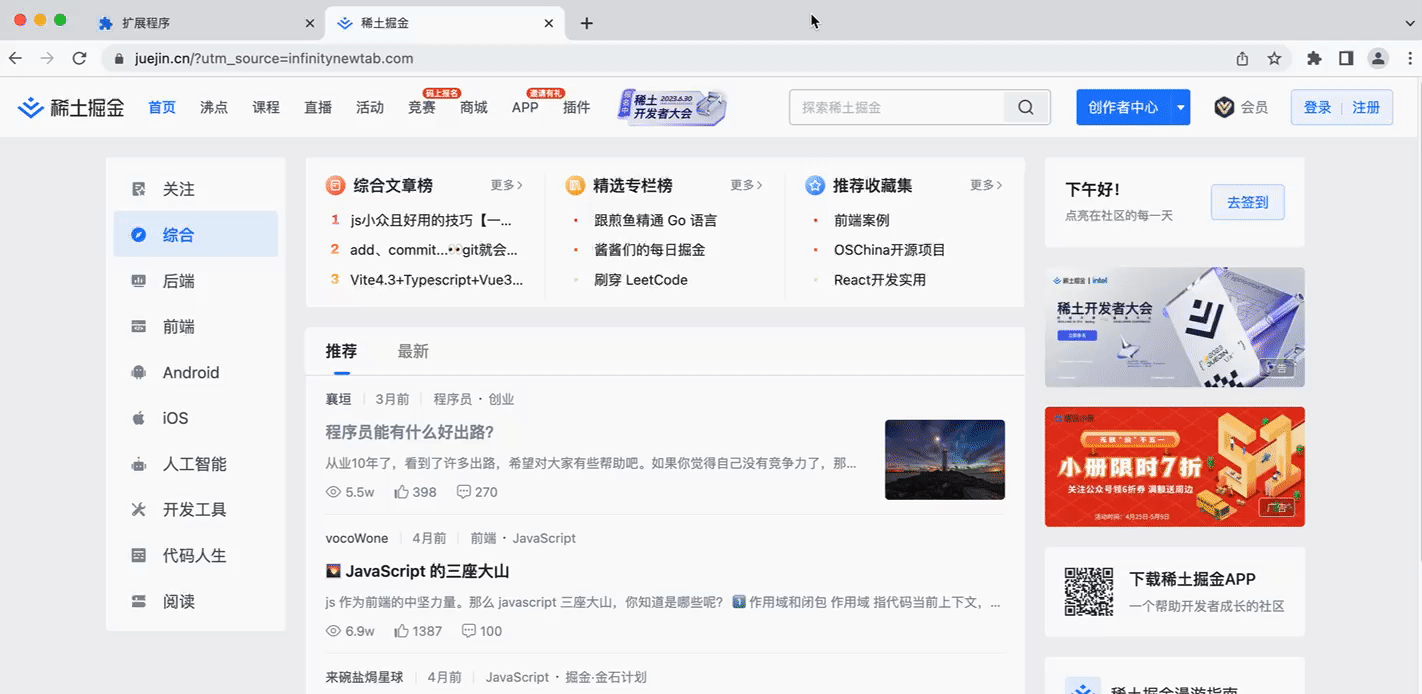This screenshot has width=1422, height=694.
Task: Open the 跟煎鱼精通 Go 语言 column
Action: pos(656,220)
